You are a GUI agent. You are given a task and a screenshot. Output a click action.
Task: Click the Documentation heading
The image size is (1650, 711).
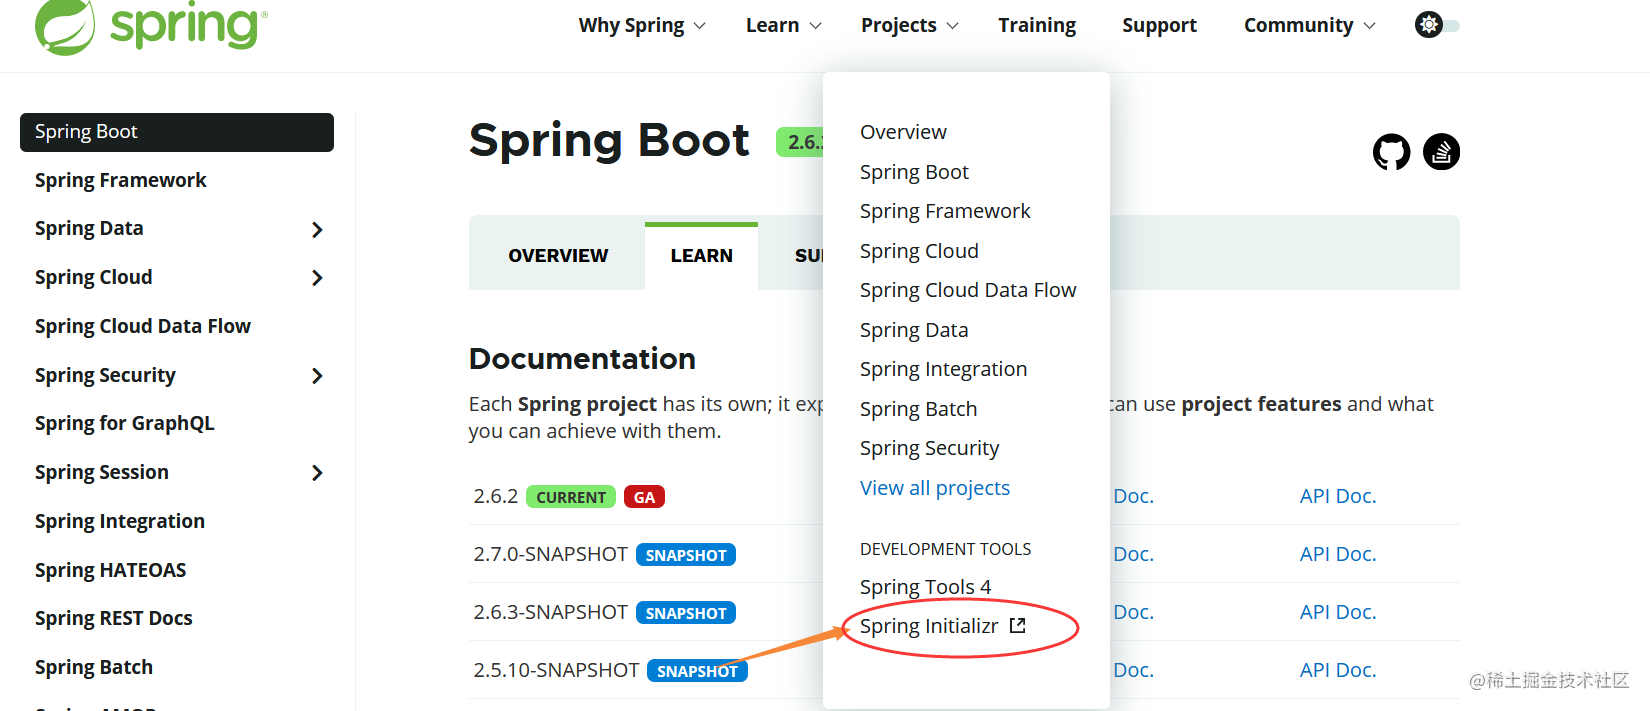click(582, 359)
